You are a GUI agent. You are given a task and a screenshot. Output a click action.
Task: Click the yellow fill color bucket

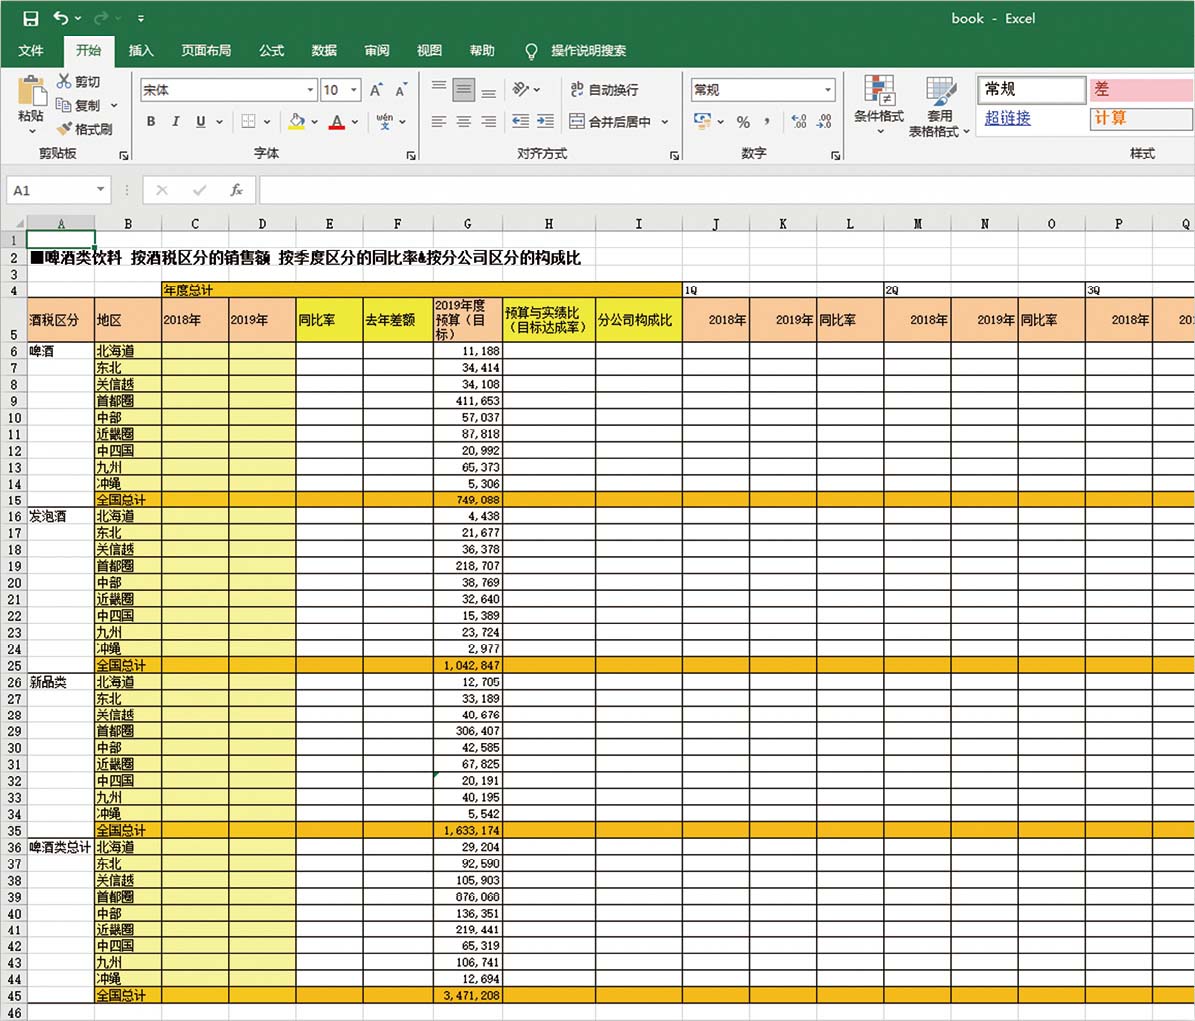pos(296,122)
